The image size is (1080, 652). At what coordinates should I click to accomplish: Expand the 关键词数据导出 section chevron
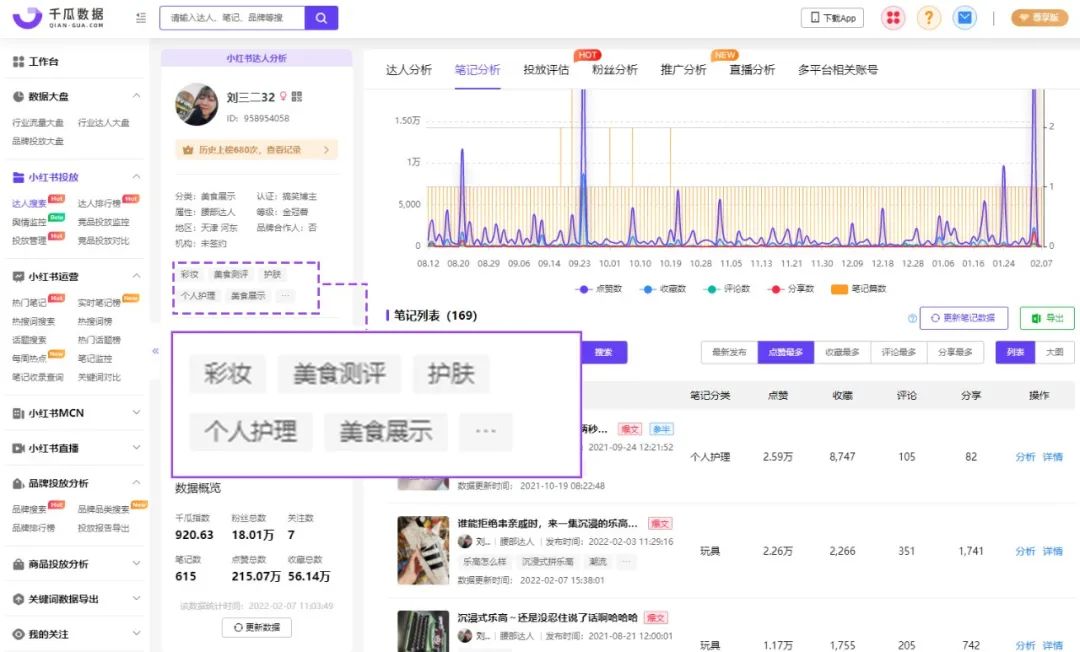point(136,598)
